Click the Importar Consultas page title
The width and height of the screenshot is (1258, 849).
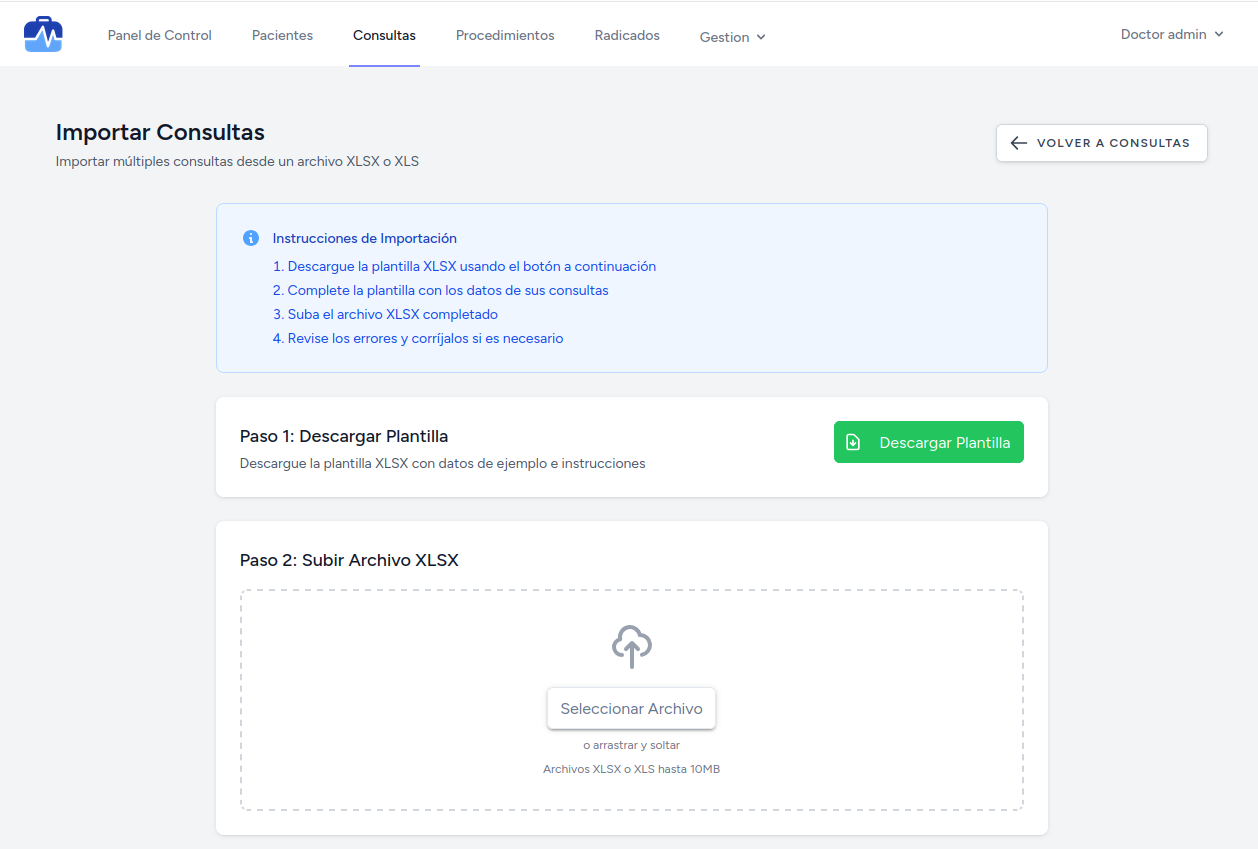pyautogui.click(x=160, y=132)
